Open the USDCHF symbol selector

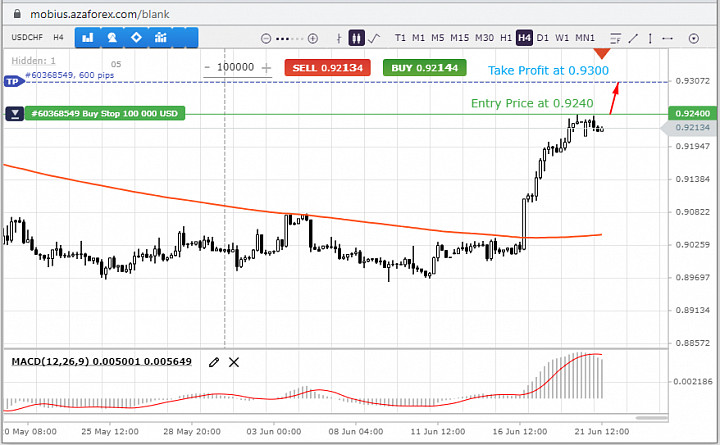tap(26, 37)
